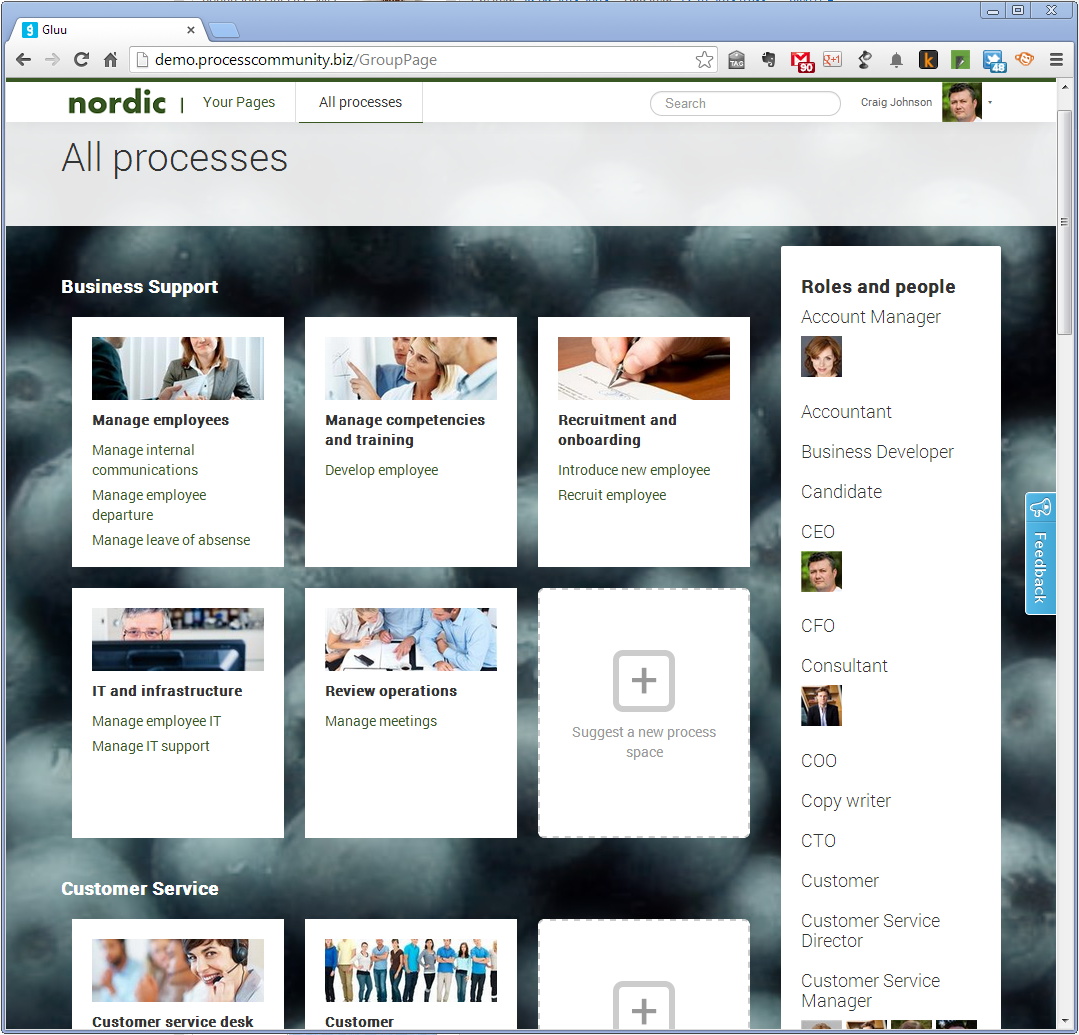
Task: Select the Copy writer role
Action: click(846, 801)
